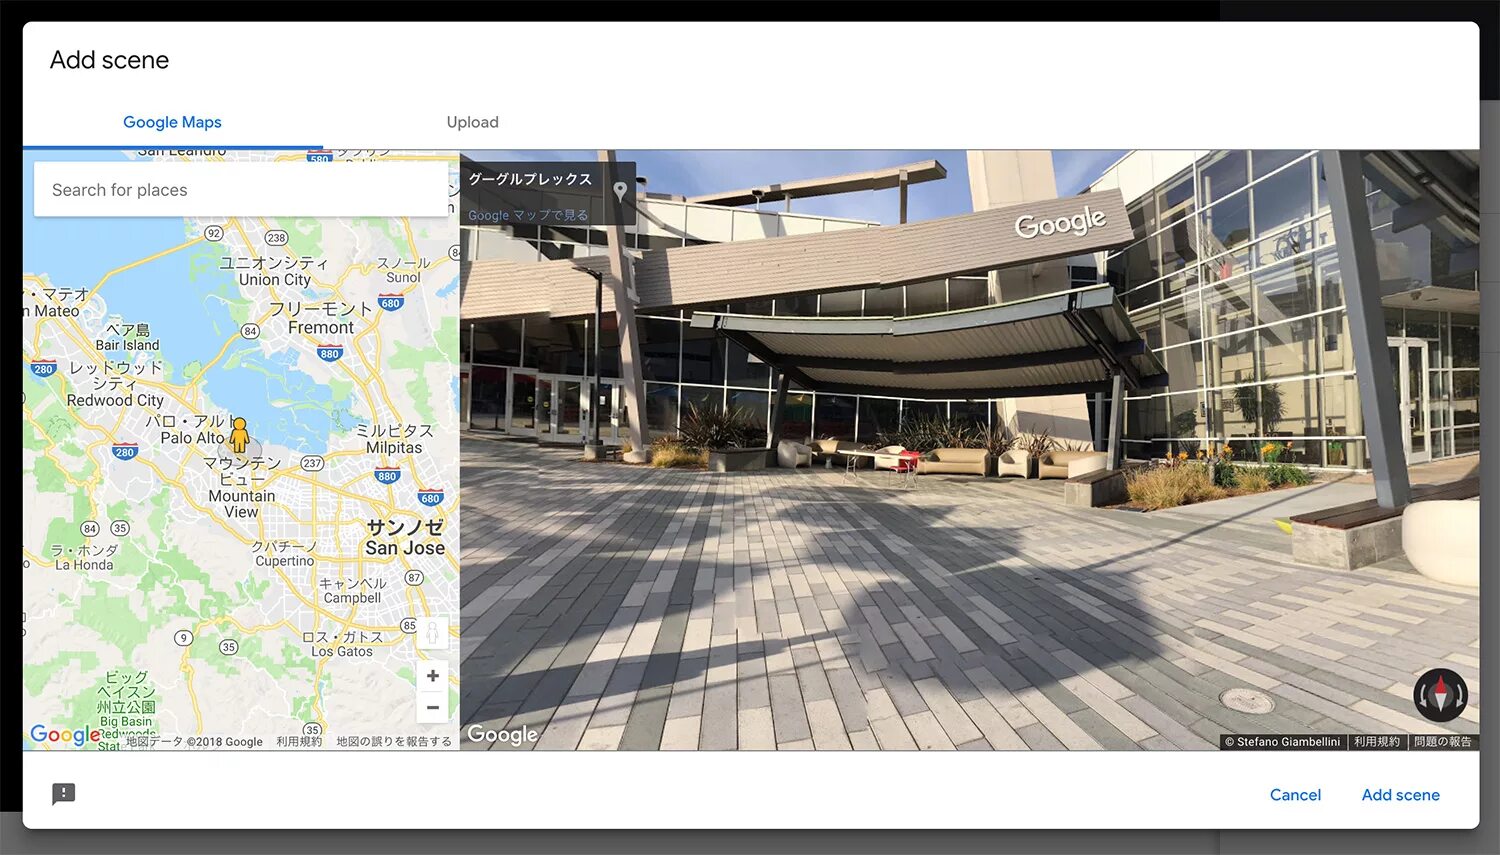The height and width of the screenshot is (855, 1500).
Task: Open the map's 利用規約 terms link
Action: pos(299,742)
